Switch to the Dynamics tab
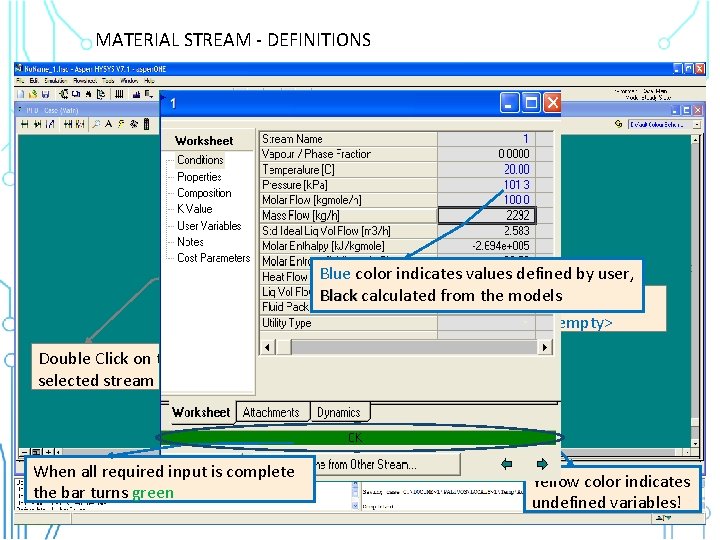720x540 pixels. tap(339, 412)
